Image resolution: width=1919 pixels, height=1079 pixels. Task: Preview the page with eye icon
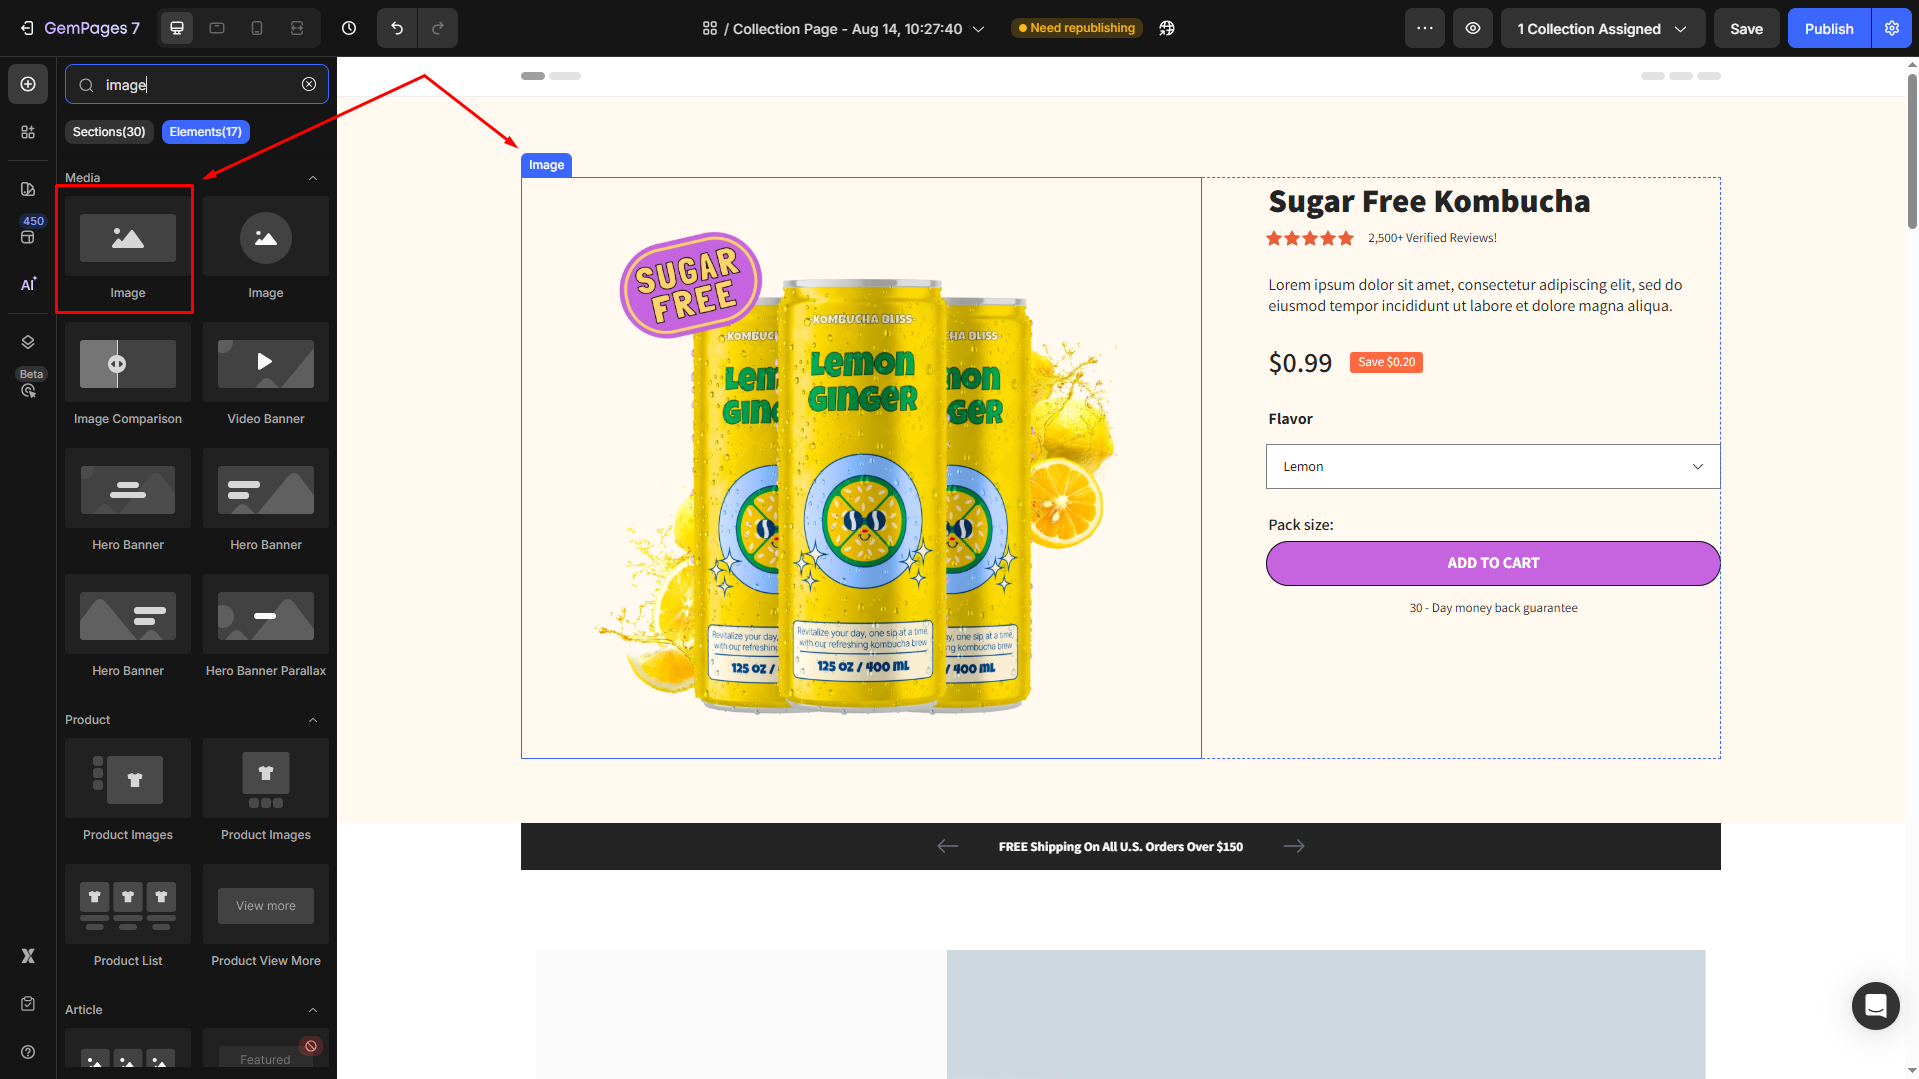coord(1473,28)
